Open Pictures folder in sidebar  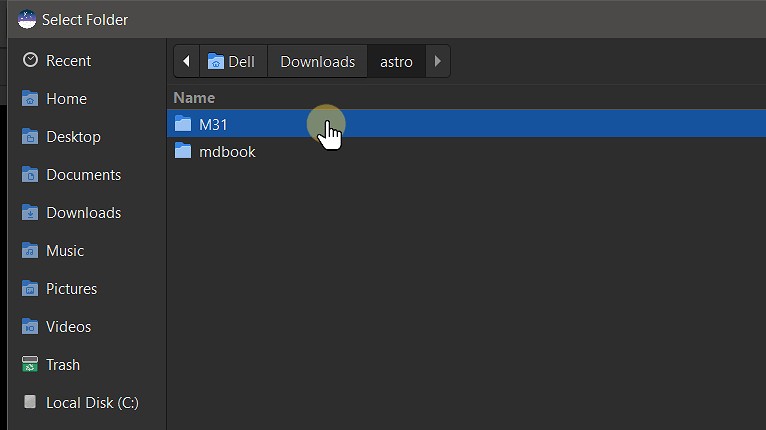click(x=71, y=289)
